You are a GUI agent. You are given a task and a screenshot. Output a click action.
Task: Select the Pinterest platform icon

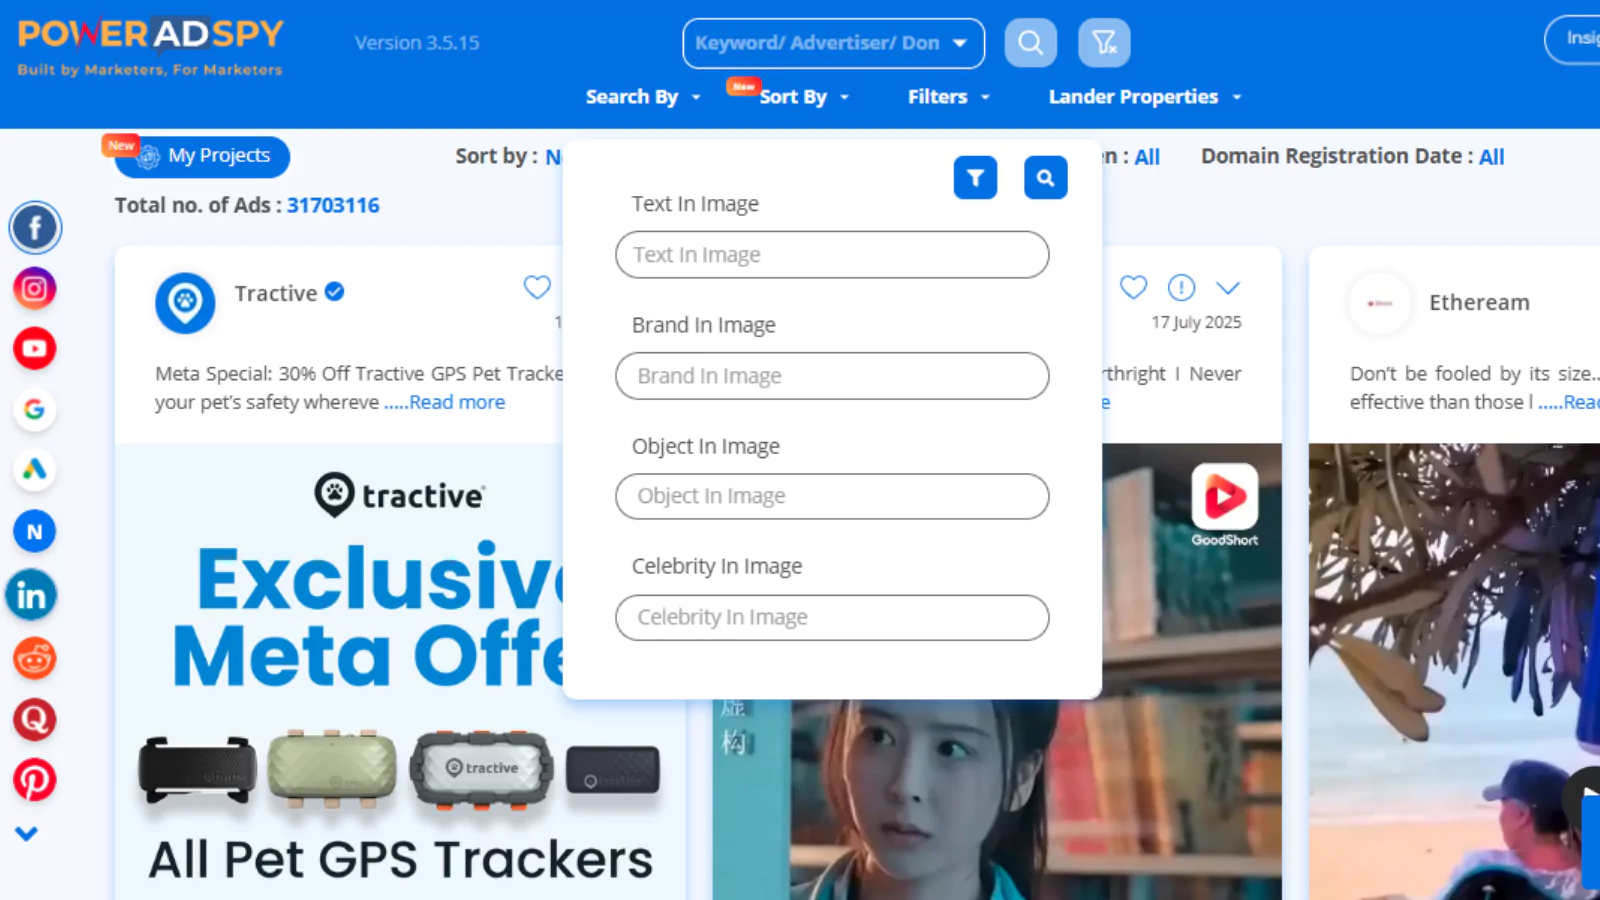pos(35,780)
